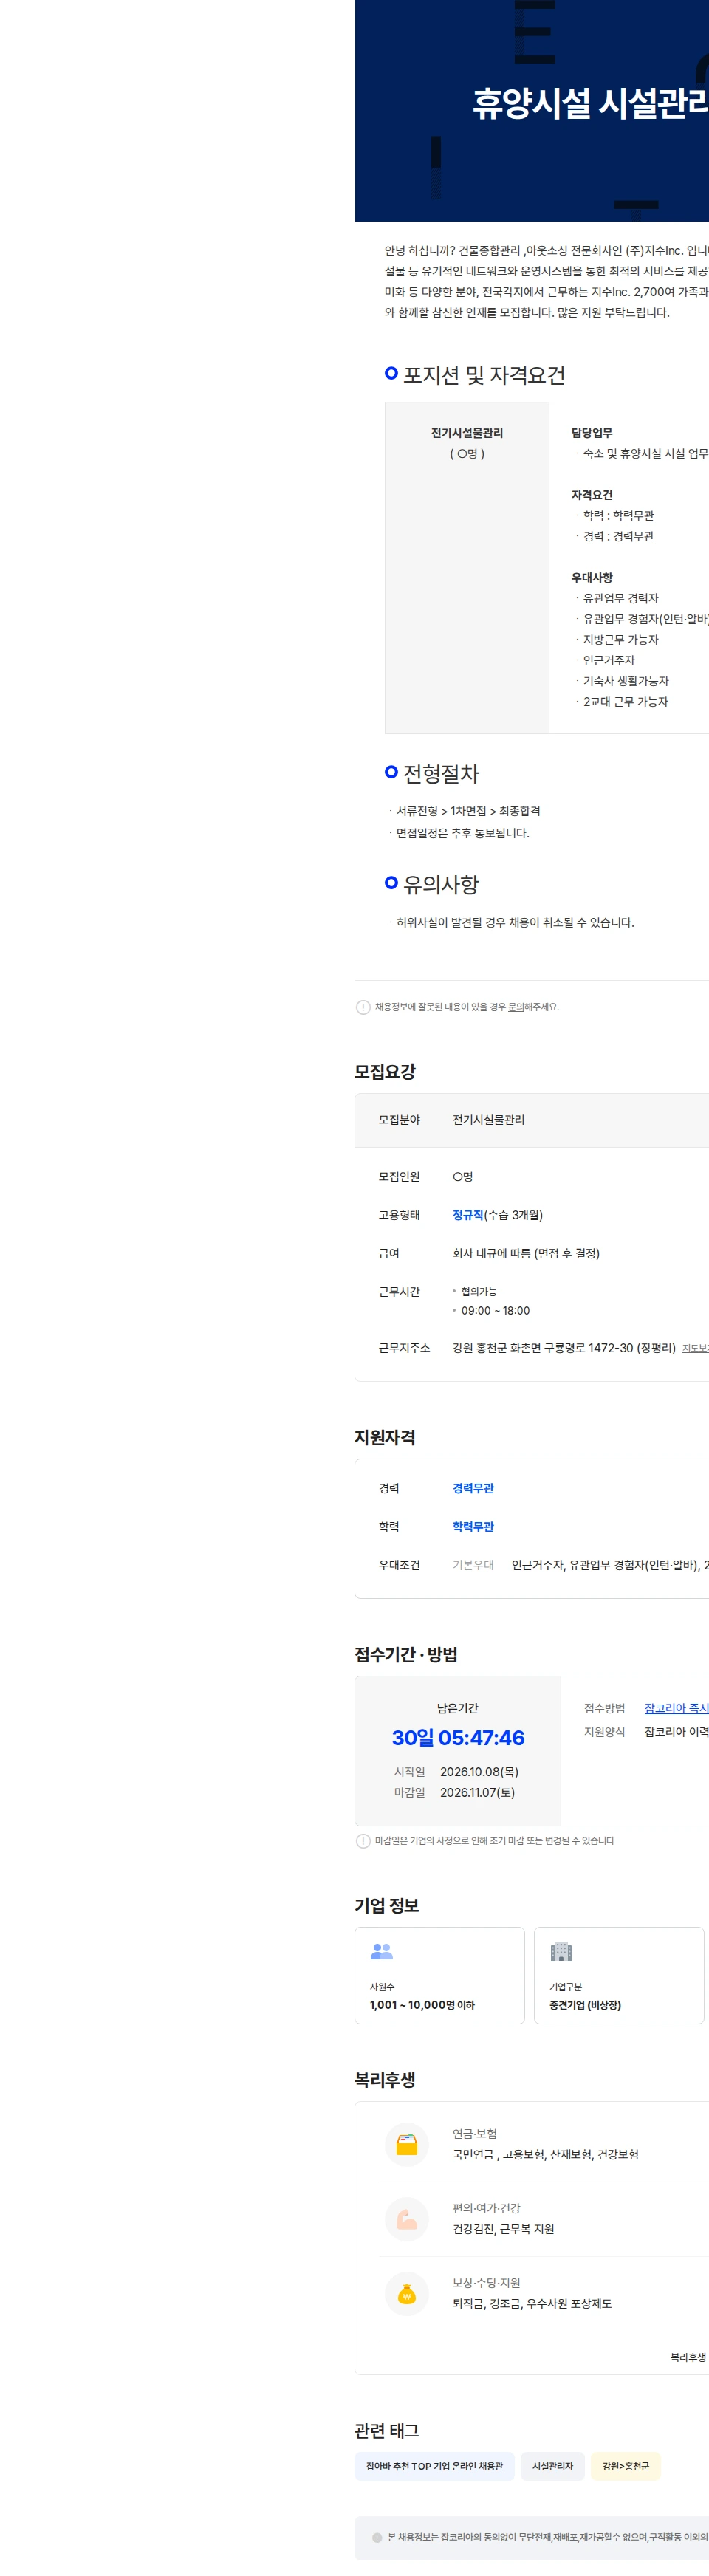
Task: Select the 시설관리자 tag
Action: point(552,2466)
